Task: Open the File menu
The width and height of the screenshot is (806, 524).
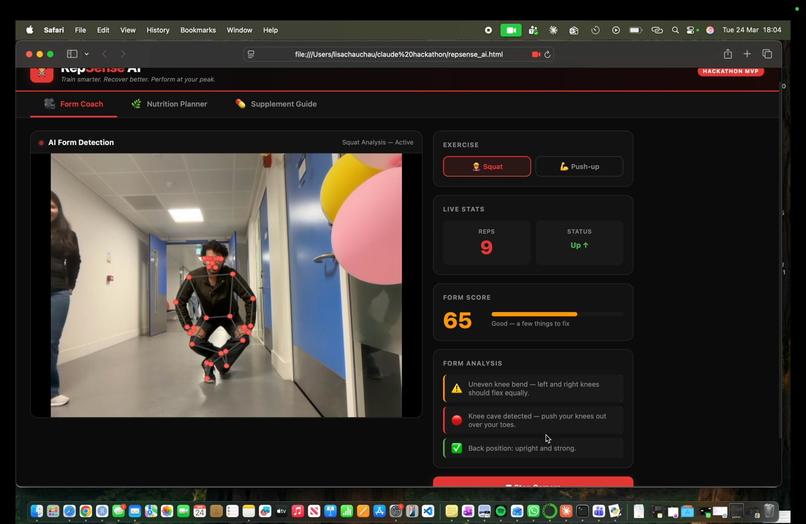Action: click(x=80, y=30)
